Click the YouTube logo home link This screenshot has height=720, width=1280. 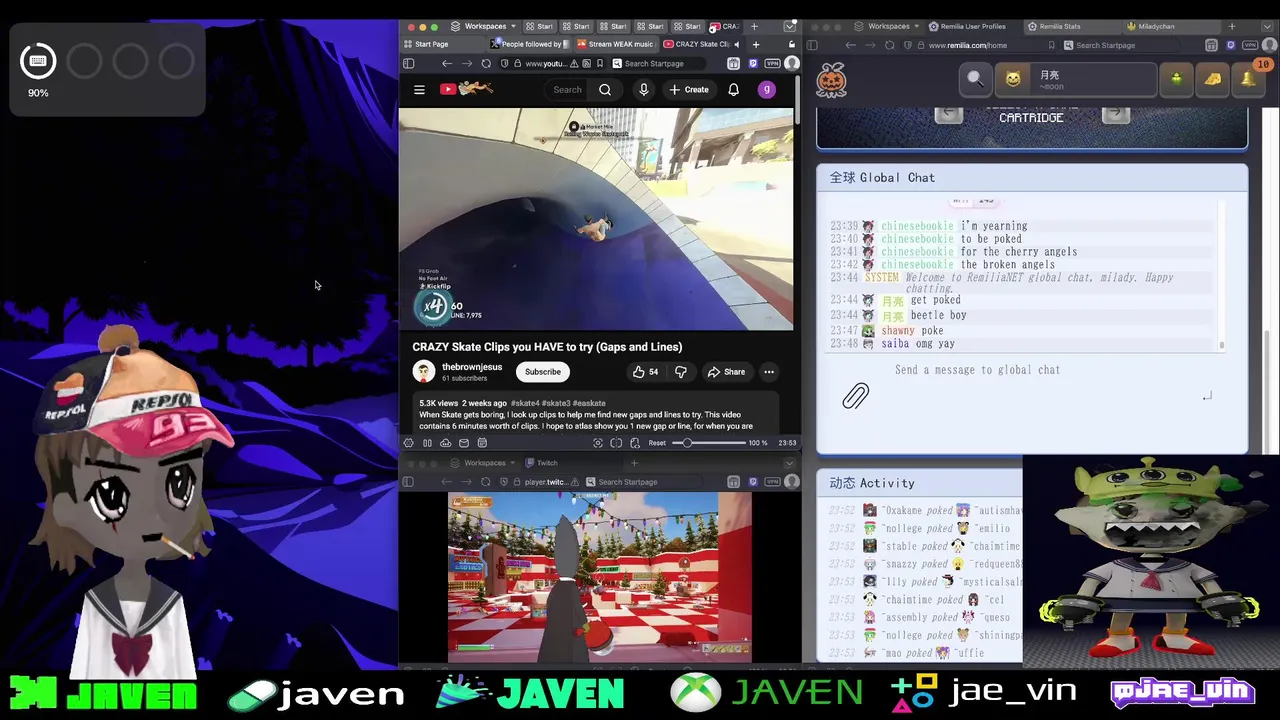click(x=467, y=89)
